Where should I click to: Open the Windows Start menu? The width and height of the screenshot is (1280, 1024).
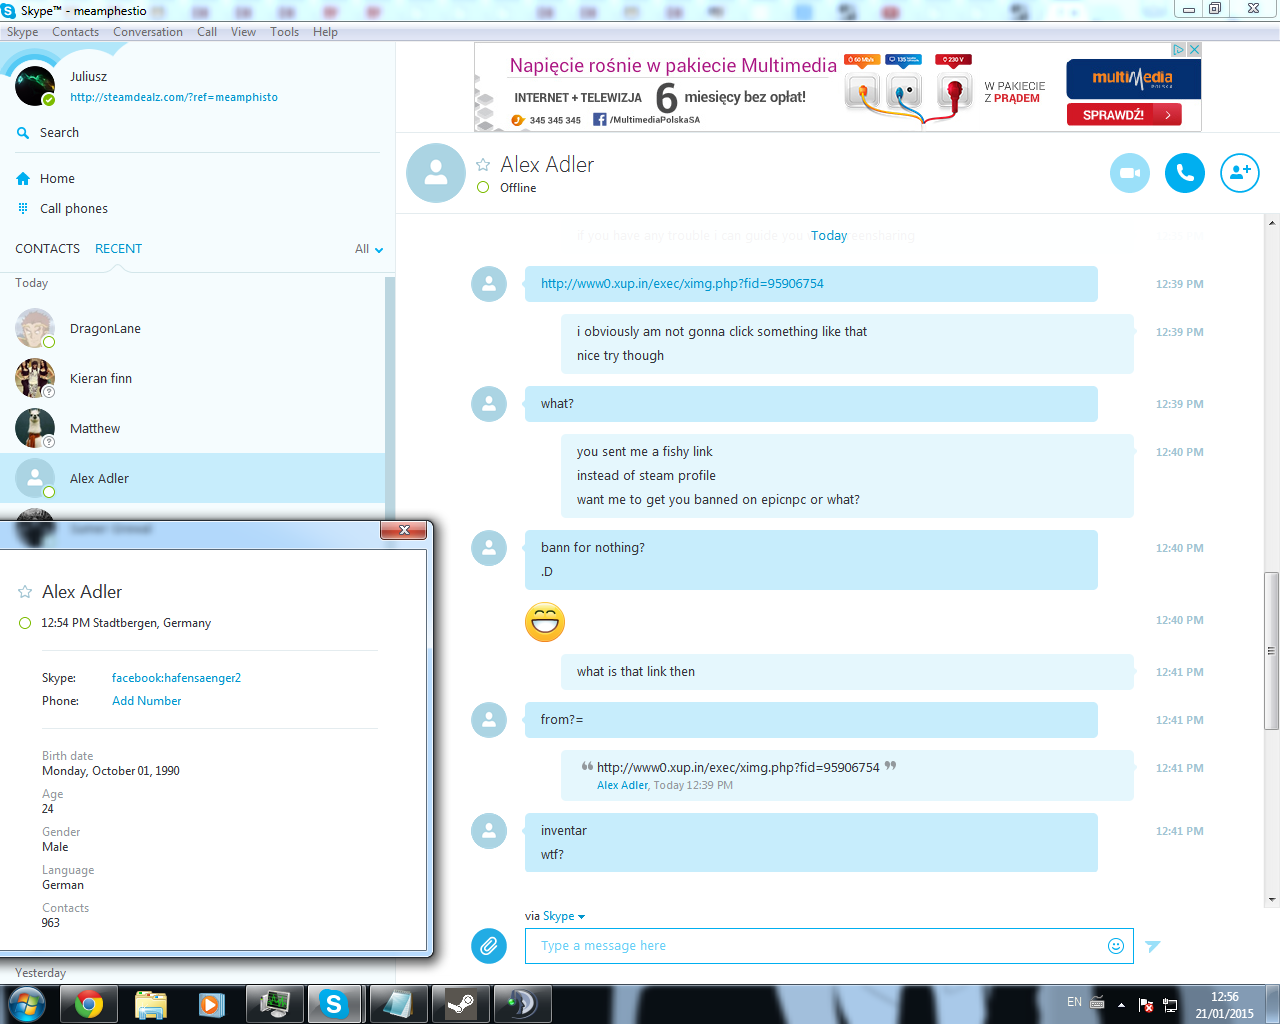pos(26,1004)
